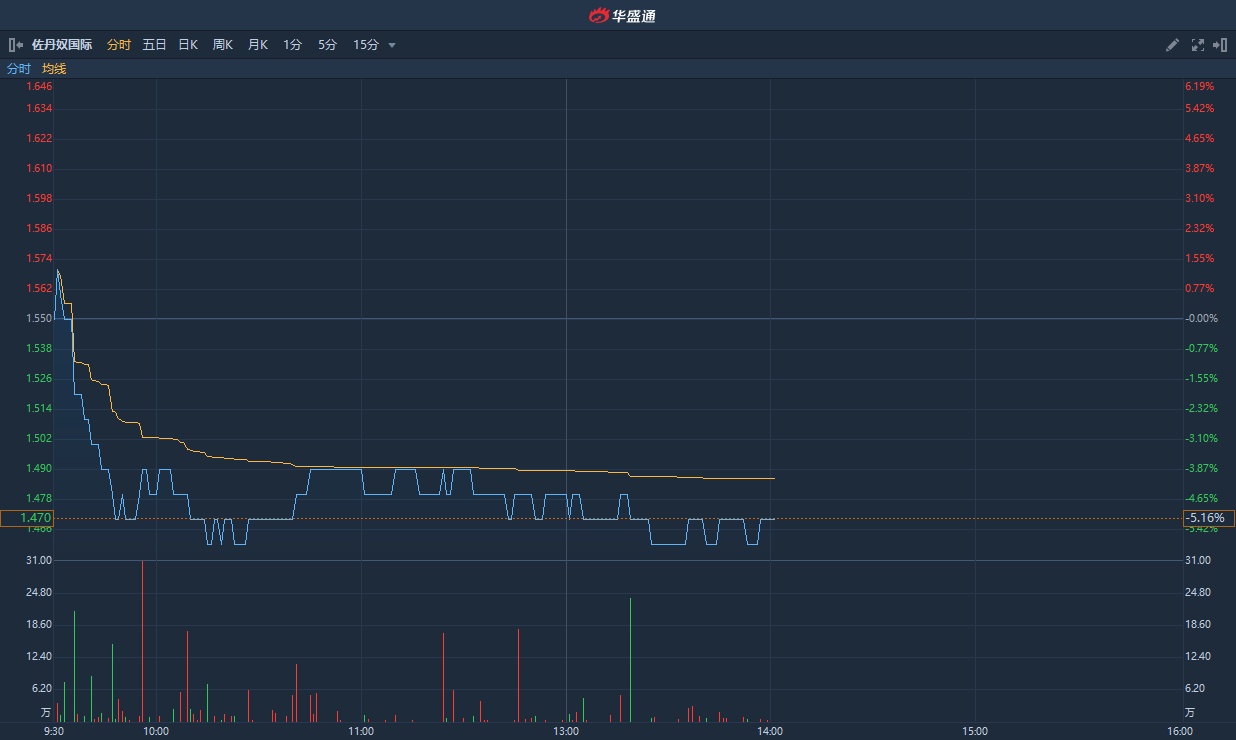The height and width of the screenshot is (740, 1236).
Task: Click the 华盛通 logo in title bar
Action: 621,15
